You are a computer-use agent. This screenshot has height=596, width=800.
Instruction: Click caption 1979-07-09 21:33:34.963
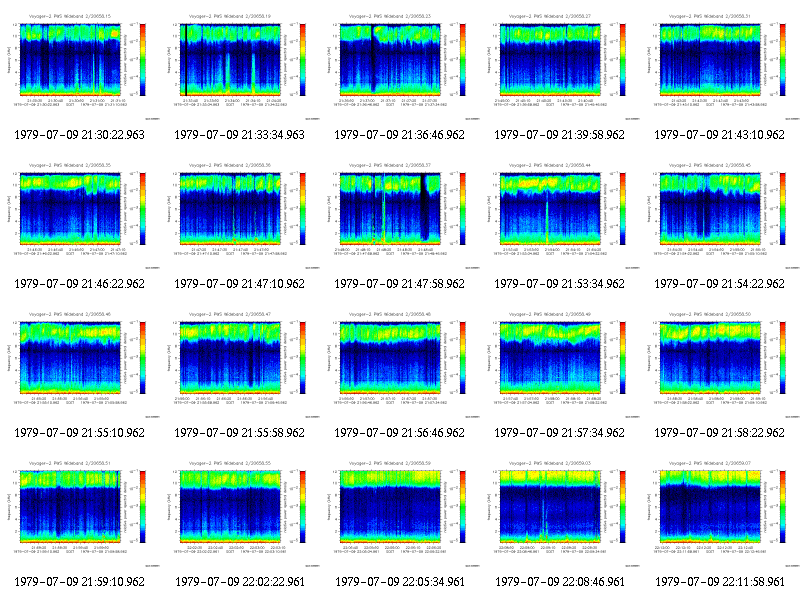tap(239, 135)
